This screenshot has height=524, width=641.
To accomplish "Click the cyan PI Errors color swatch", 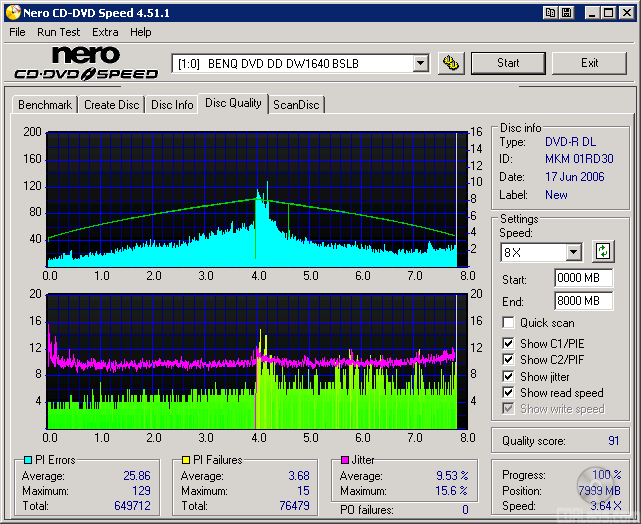I will coord(27,461).
